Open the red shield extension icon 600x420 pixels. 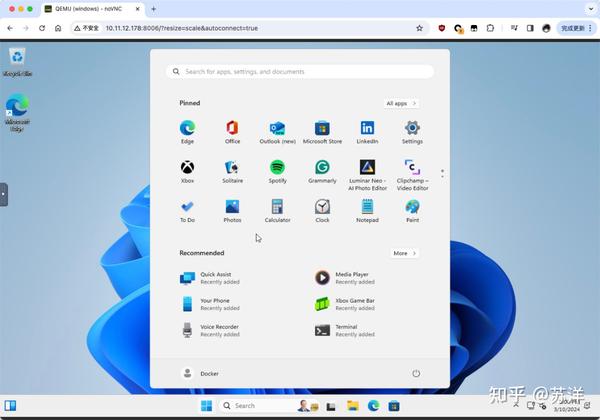pyautogui.click(x=442, y=28)
